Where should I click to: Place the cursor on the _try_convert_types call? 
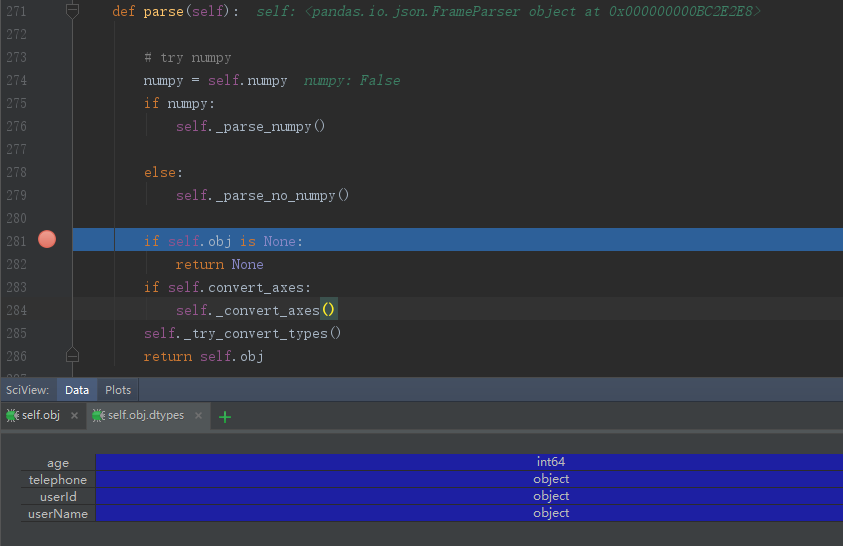[x=255, y=333]
